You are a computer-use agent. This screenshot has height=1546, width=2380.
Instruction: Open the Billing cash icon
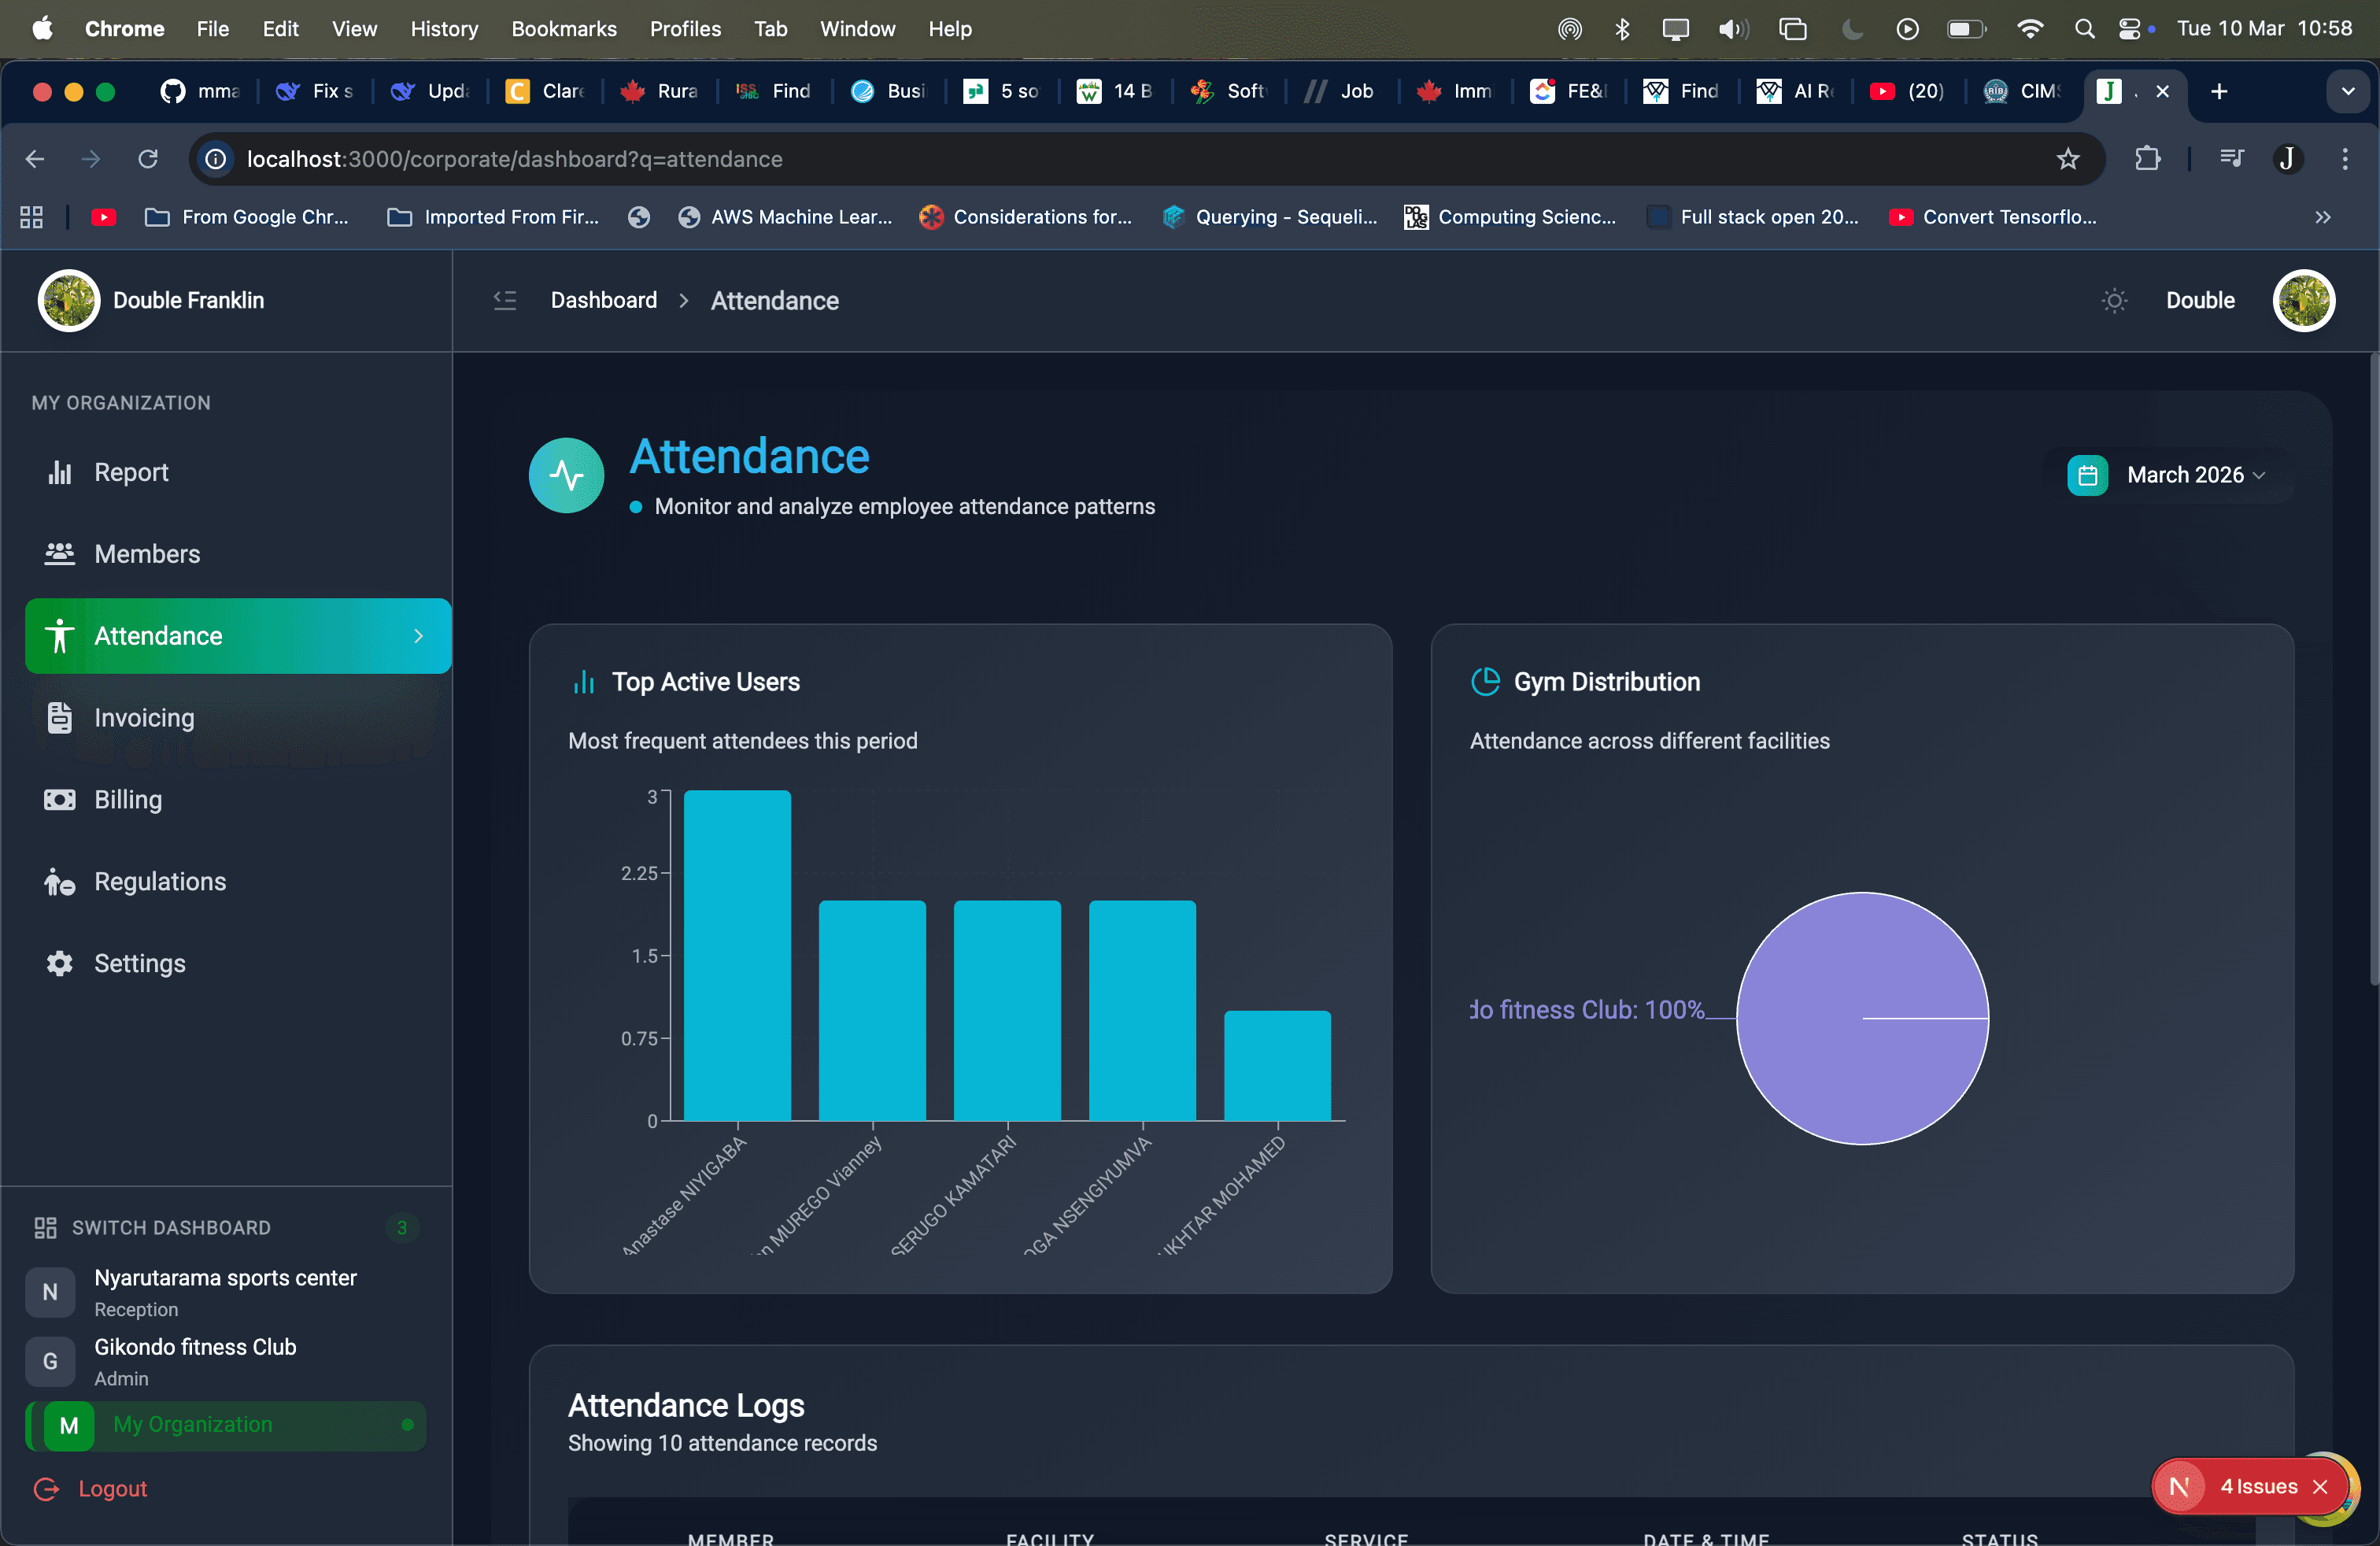coord(60,800)
